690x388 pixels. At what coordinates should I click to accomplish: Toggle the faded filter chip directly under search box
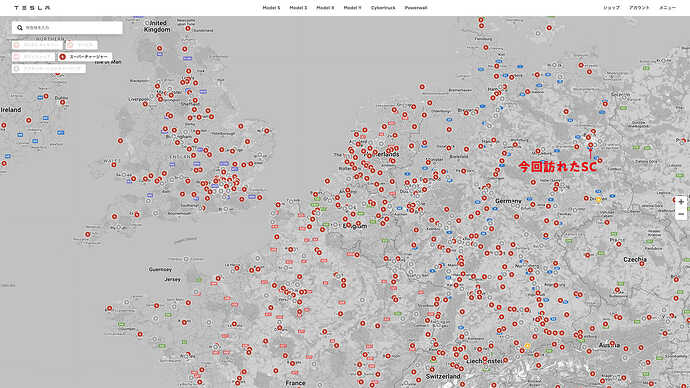coord(37,45)
